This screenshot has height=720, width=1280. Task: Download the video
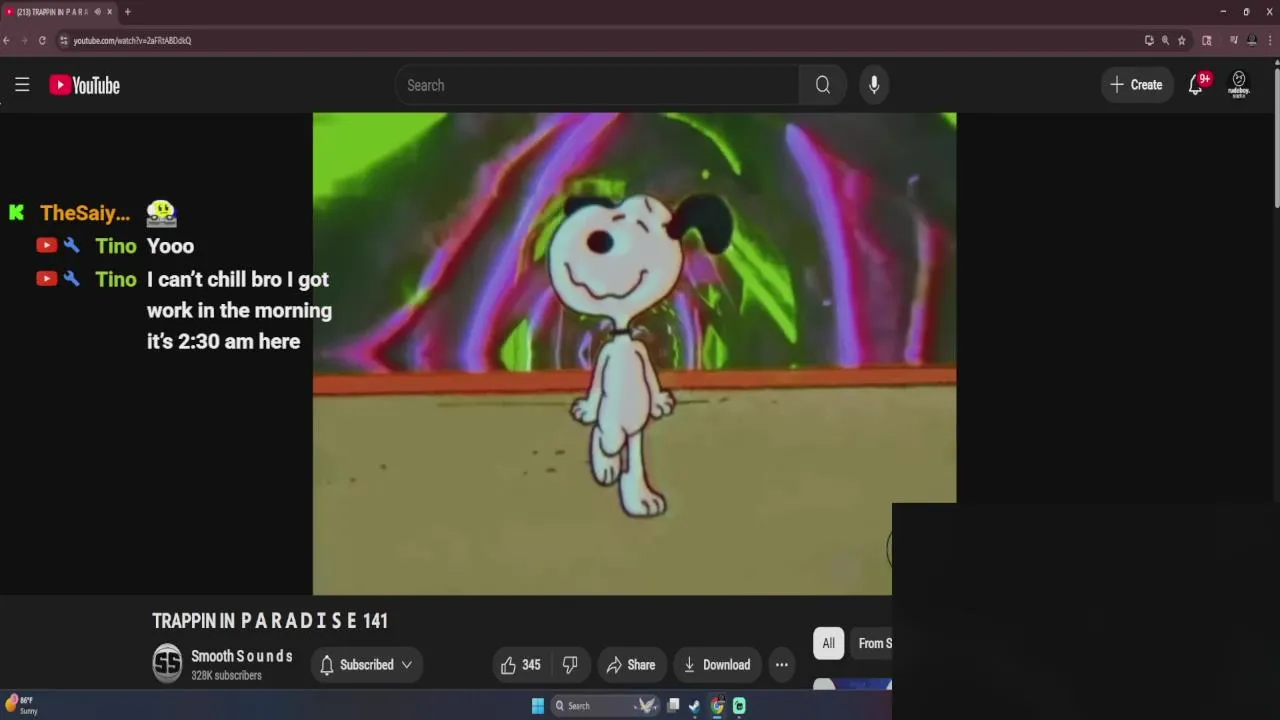click(x=716, y=665)
